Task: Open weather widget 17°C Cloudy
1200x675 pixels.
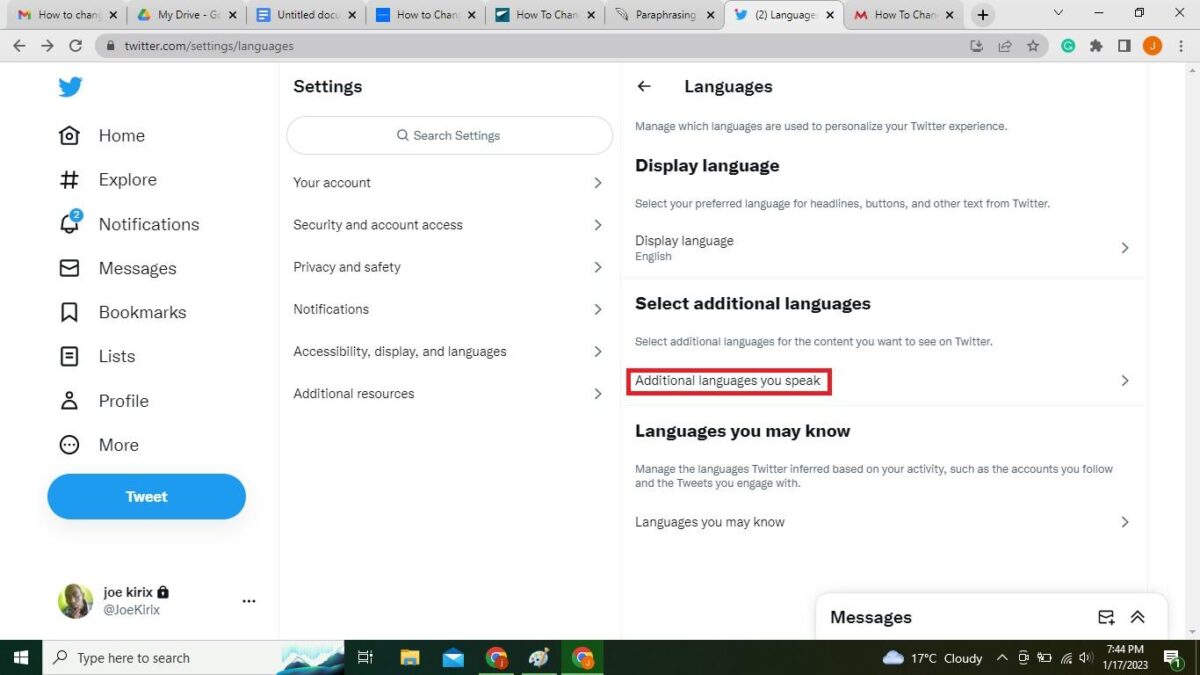Action: 933,658
